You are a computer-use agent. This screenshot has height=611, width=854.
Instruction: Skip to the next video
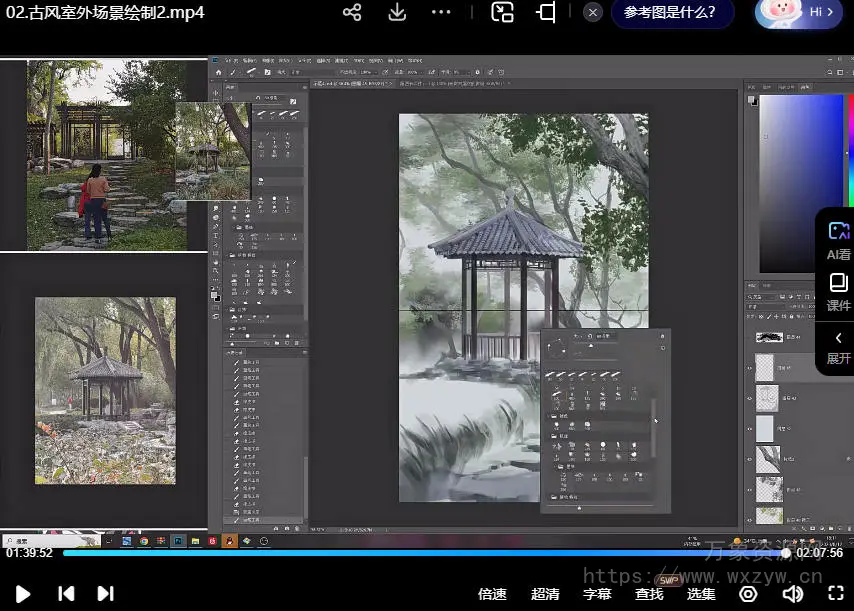point(105,593)
